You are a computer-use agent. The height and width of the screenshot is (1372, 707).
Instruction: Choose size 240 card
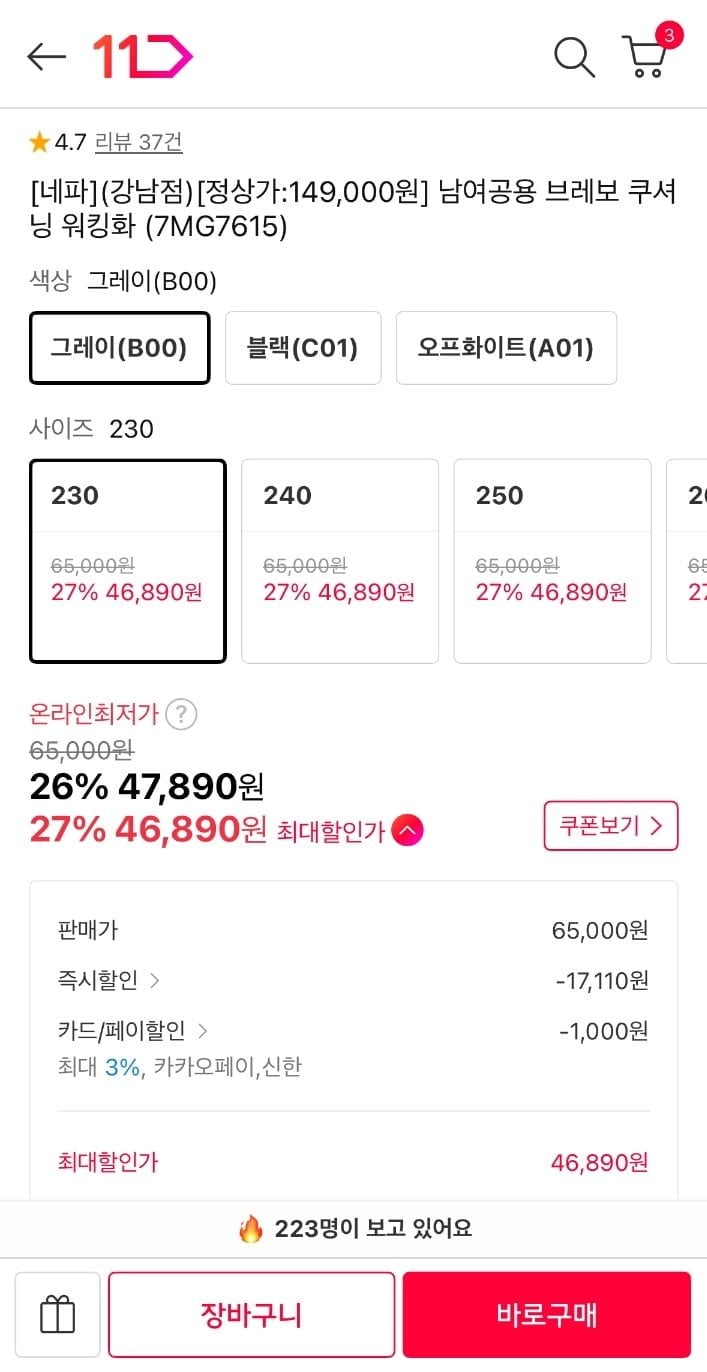tap(340, 561)
